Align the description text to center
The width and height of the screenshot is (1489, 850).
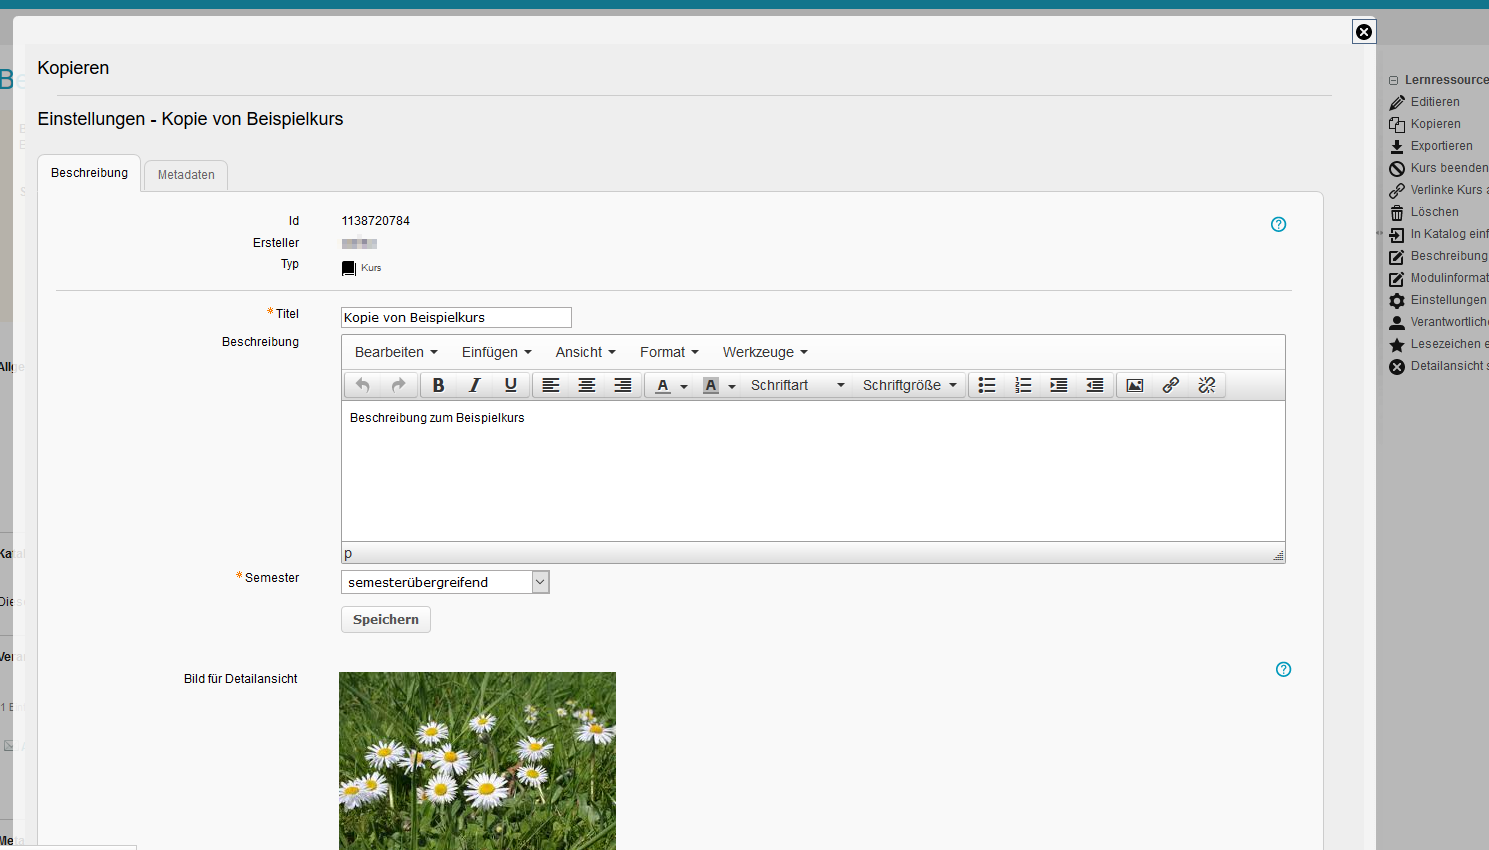pyautogui.click(x=587, y=385)
